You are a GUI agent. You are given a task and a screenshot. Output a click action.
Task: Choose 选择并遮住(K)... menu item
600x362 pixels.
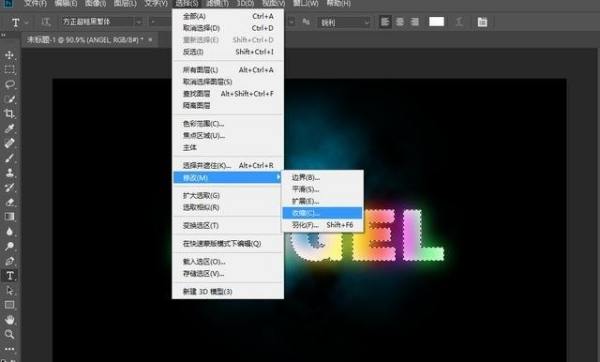(x=228, y=165)
